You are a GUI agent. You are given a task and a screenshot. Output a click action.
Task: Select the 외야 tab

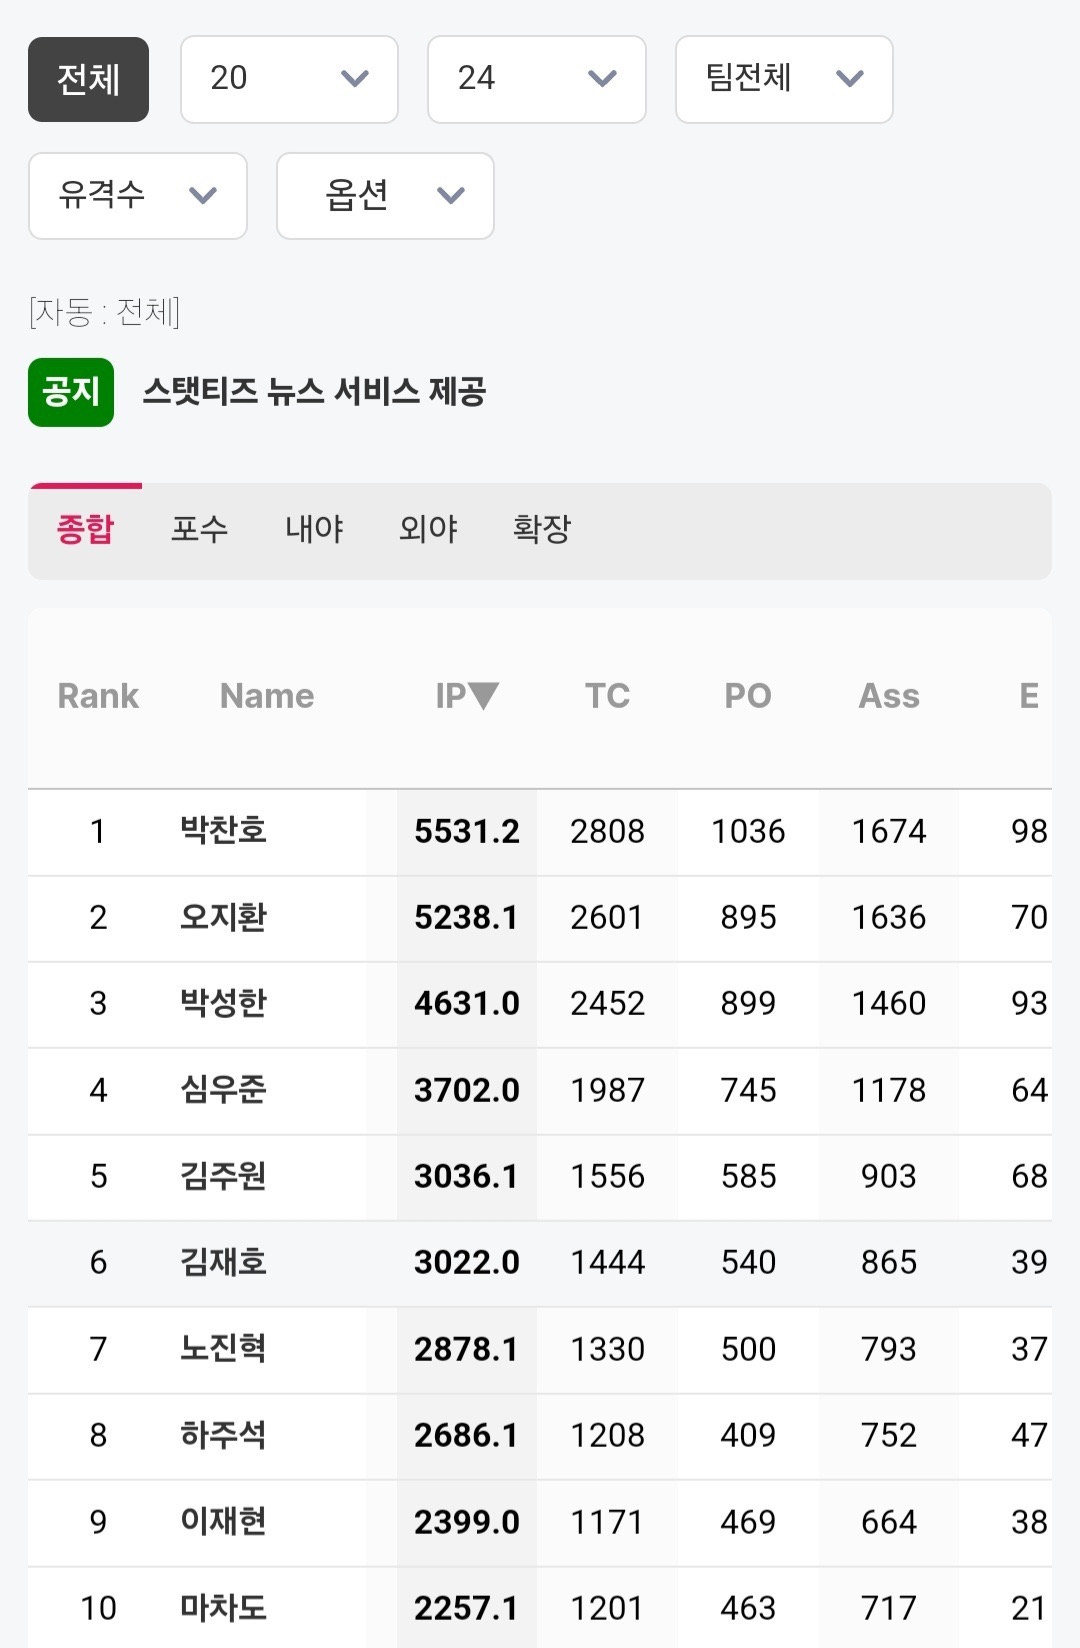point(428,529)
